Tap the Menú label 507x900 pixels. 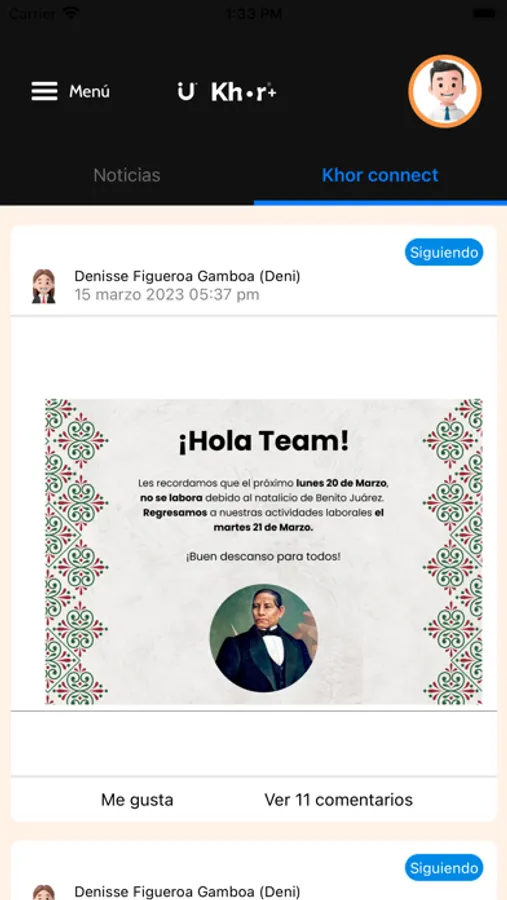pyautogui.click(x=90, y=91)
